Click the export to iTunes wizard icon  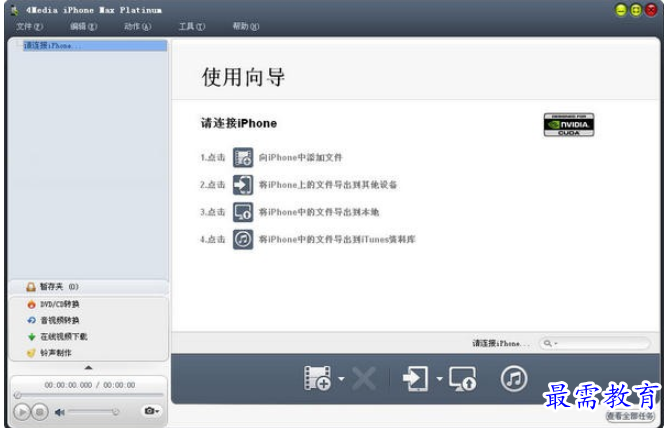click(243, 239)
